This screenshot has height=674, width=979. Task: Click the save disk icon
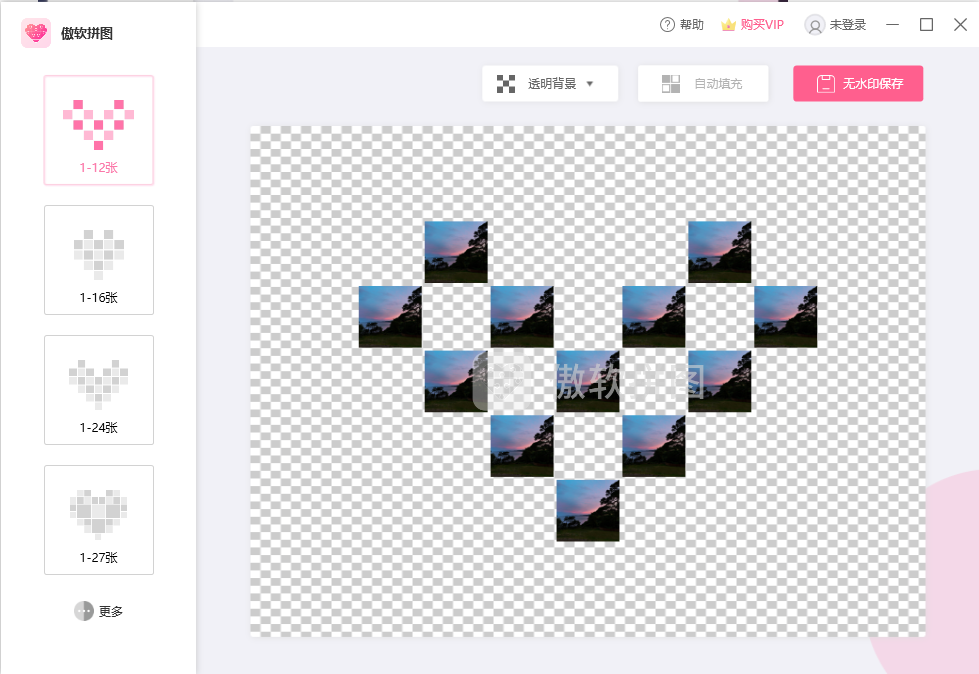[825, 84]
